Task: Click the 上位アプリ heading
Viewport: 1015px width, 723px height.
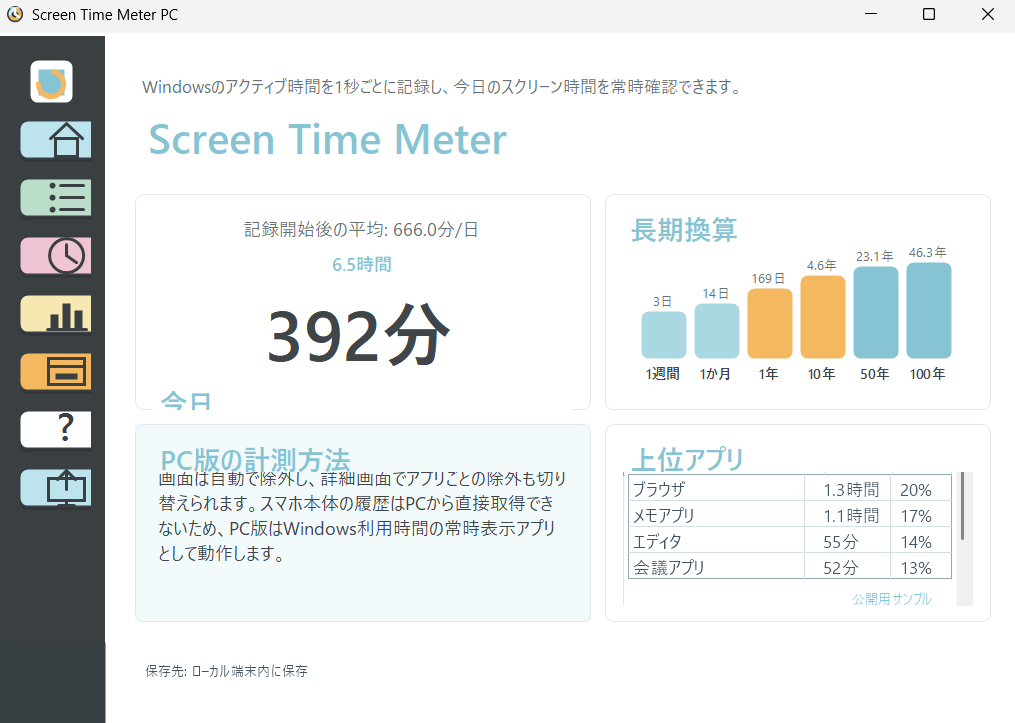Action: point(687,459)
